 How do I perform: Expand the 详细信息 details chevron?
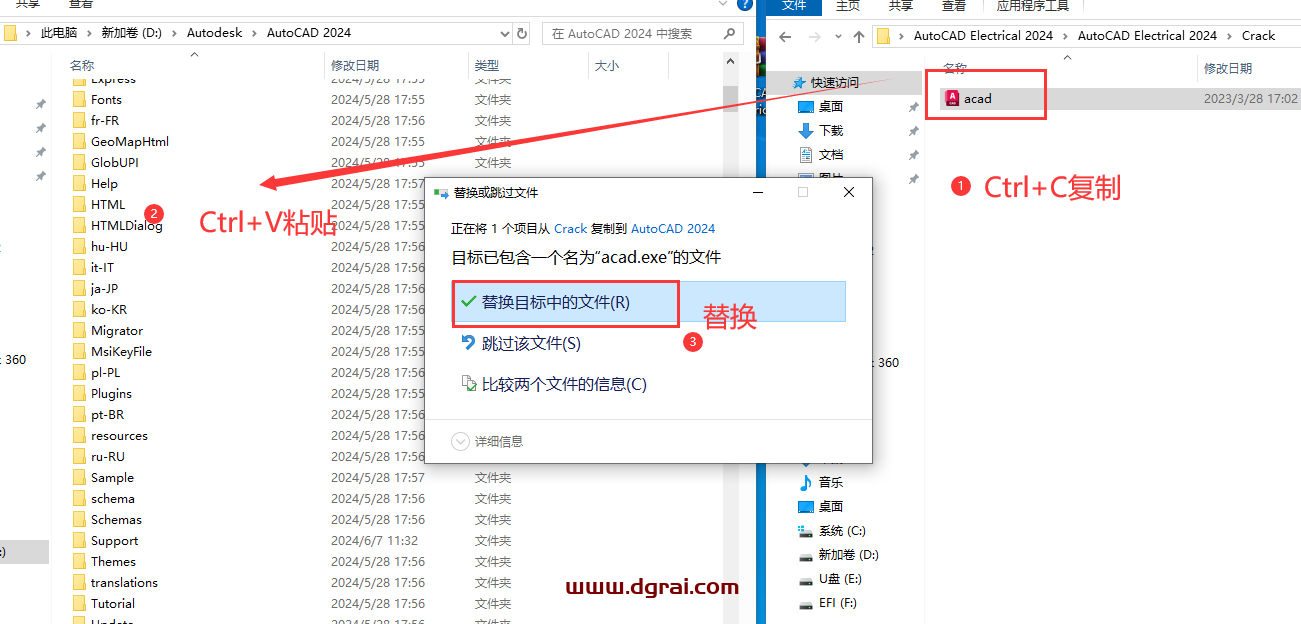click(460, 441)
